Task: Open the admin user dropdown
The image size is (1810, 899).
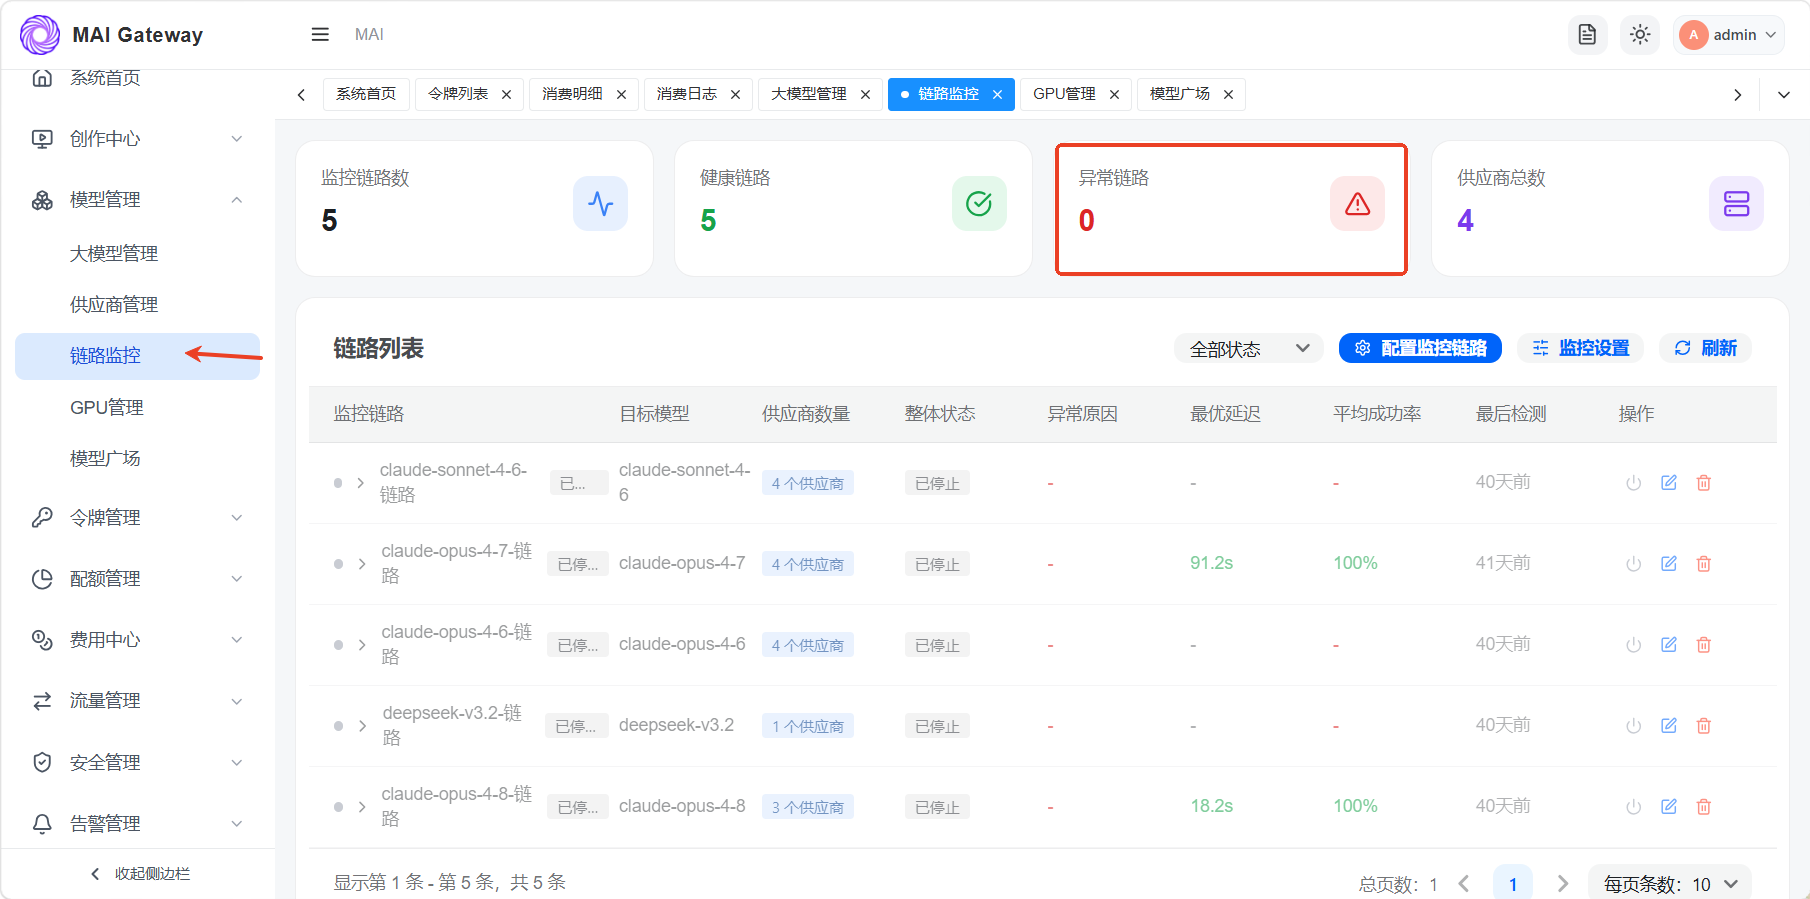Action: coord(1729,35)
